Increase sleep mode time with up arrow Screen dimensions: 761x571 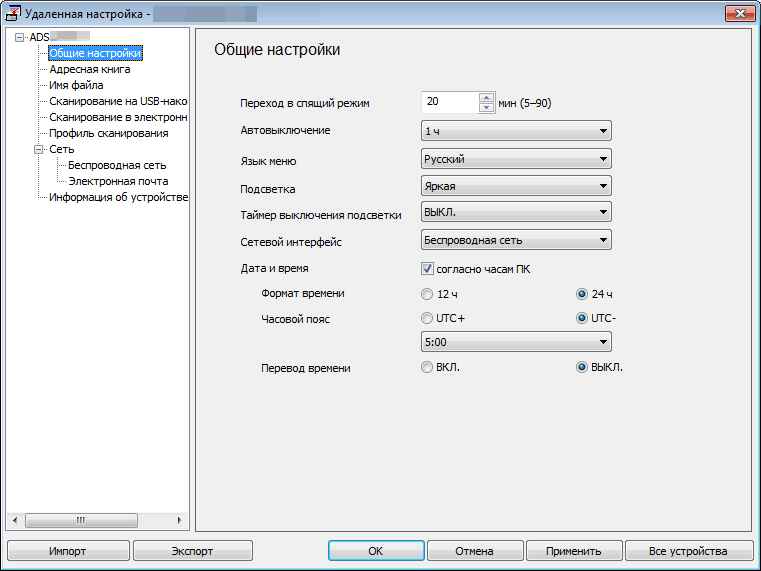coord(486,98)
